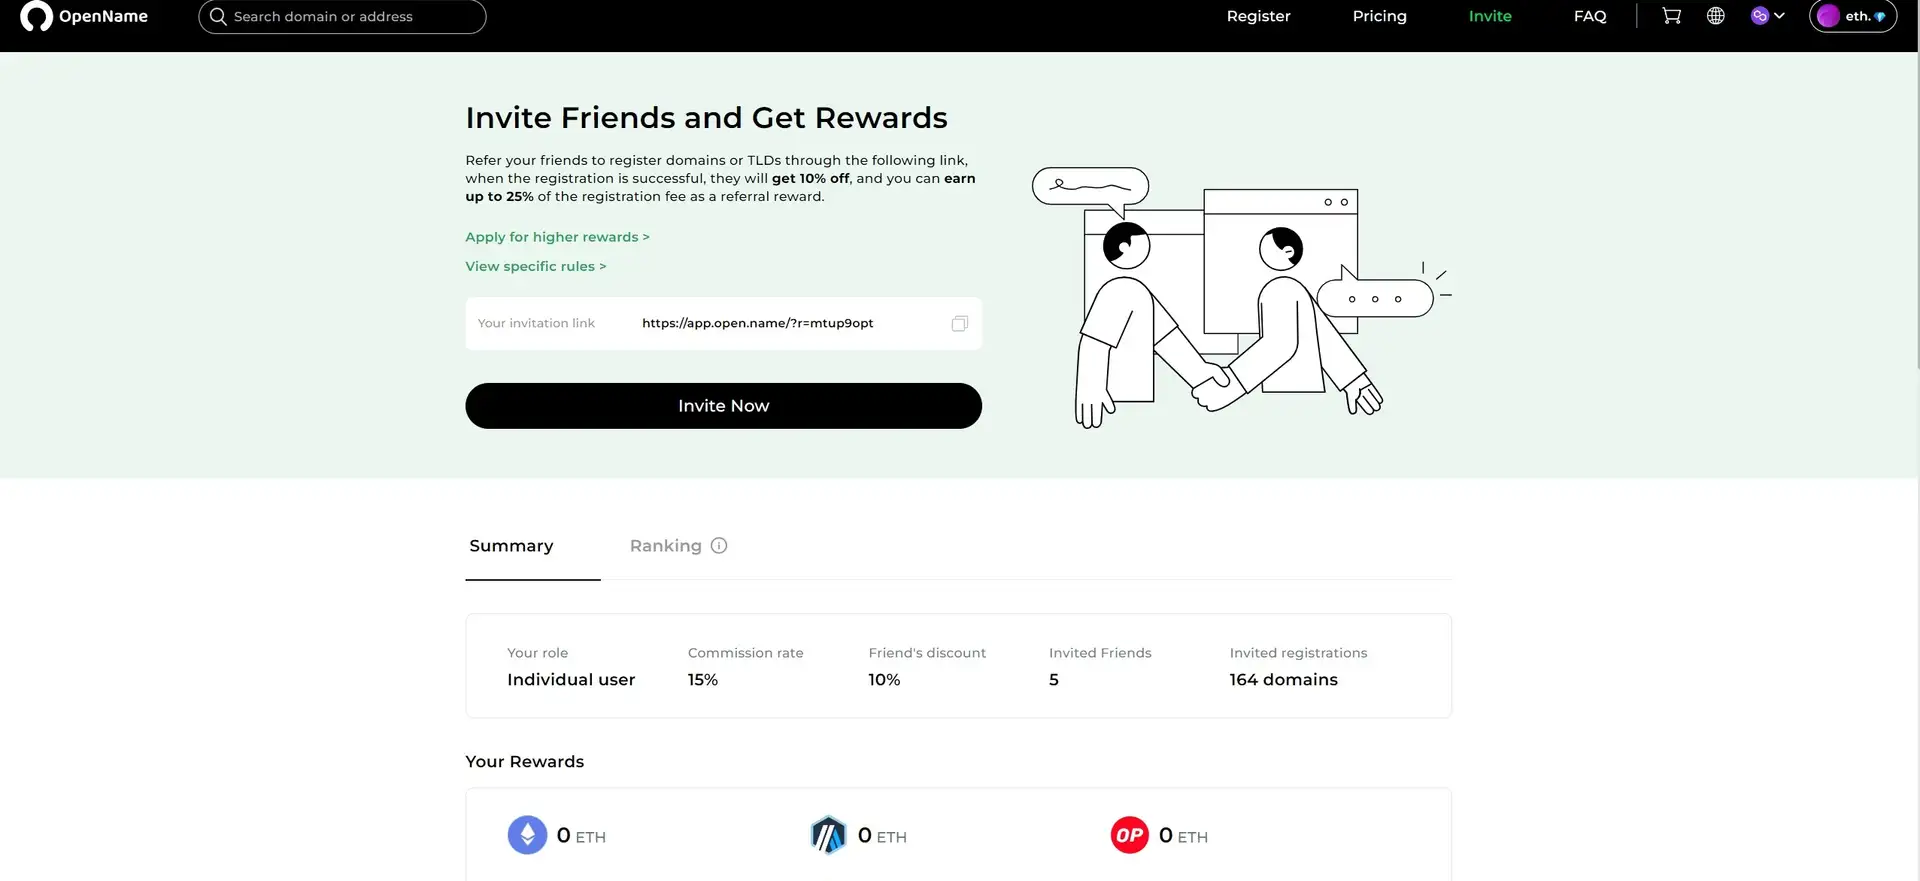Click the Optimism rewards icon
Viewport: 1920px width, 881px height.
[1129, 835]
